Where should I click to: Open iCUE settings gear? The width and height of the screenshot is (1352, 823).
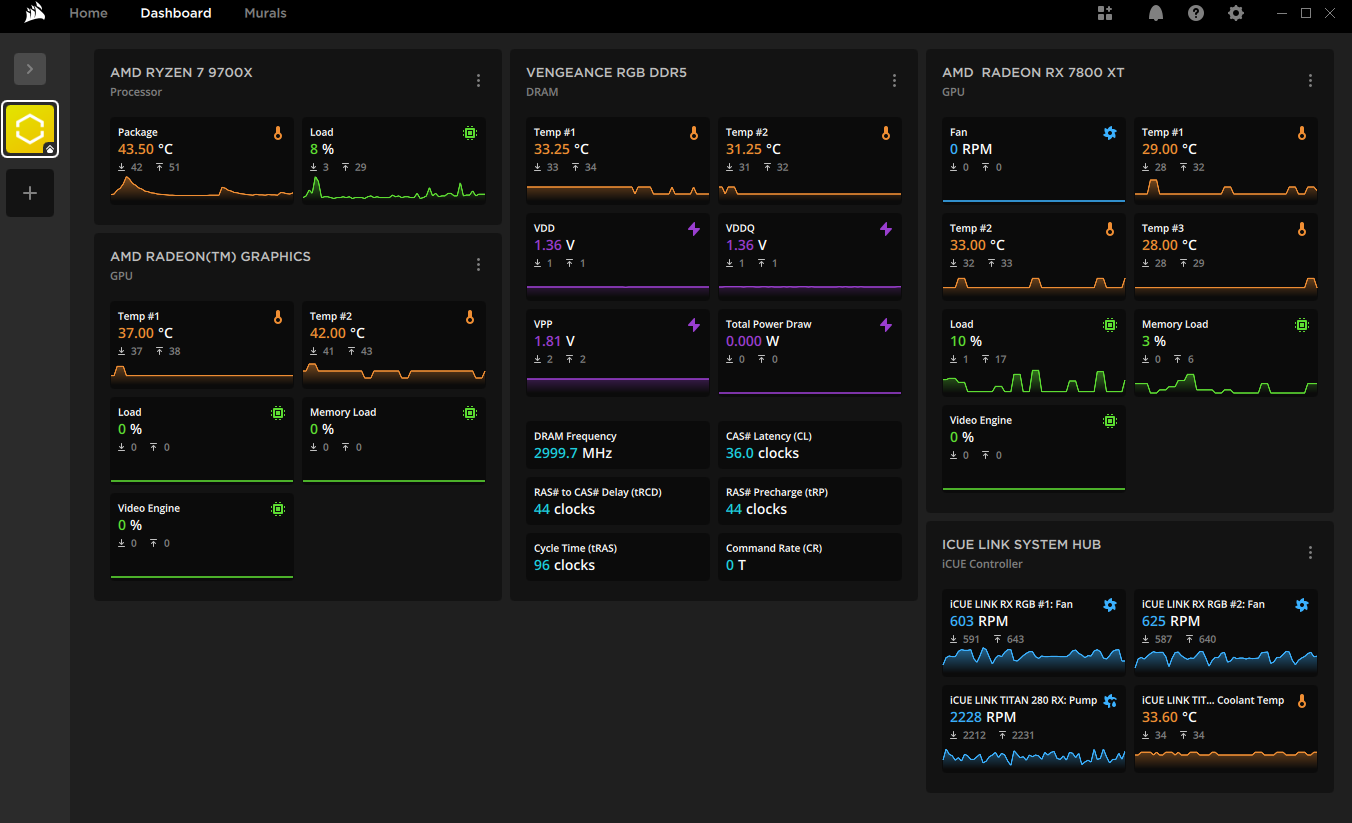pyautogui.click(x=1236, y=13)
